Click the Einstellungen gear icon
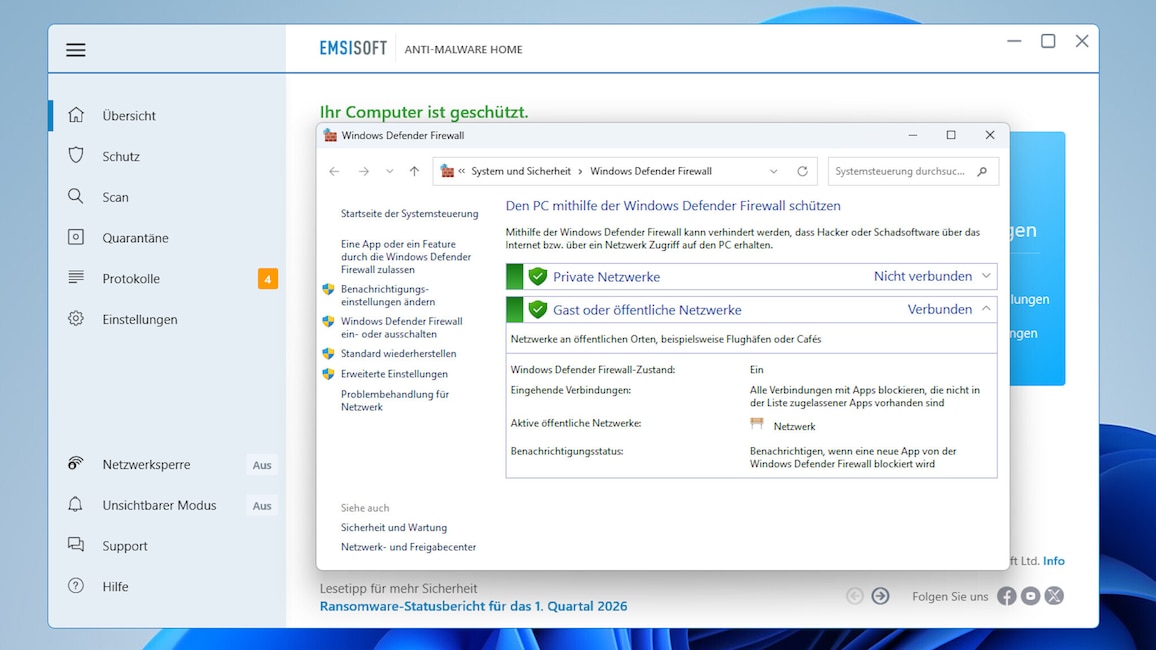 click(75, 318)
